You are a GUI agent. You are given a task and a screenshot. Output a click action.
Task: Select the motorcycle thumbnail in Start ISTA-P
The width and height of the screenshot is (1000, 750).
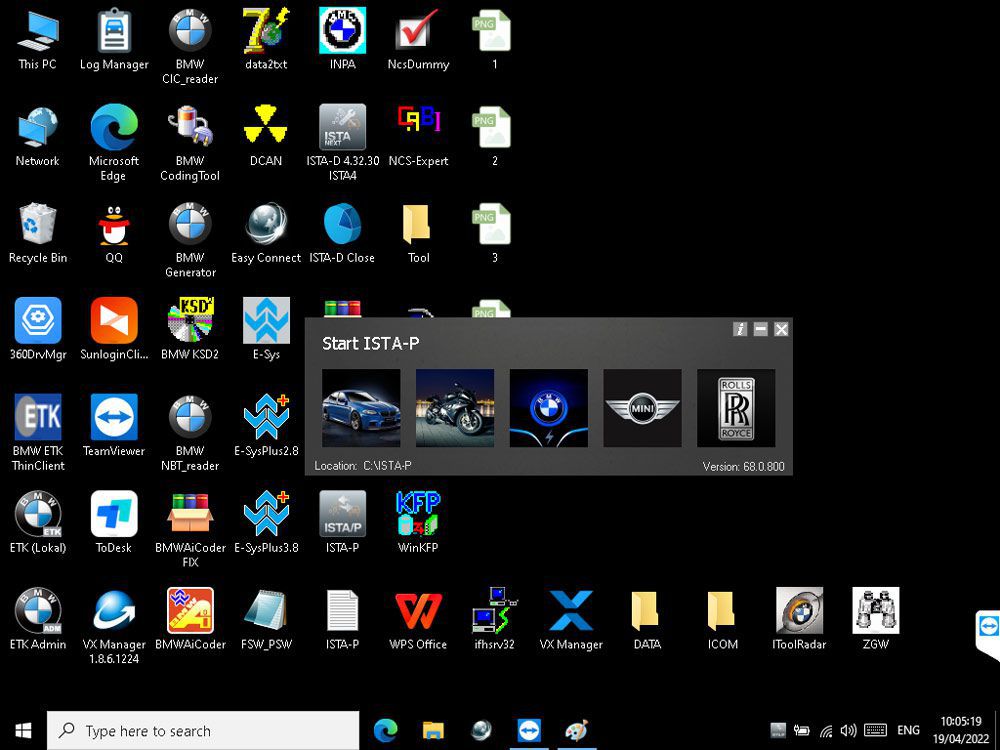point(455,408)
